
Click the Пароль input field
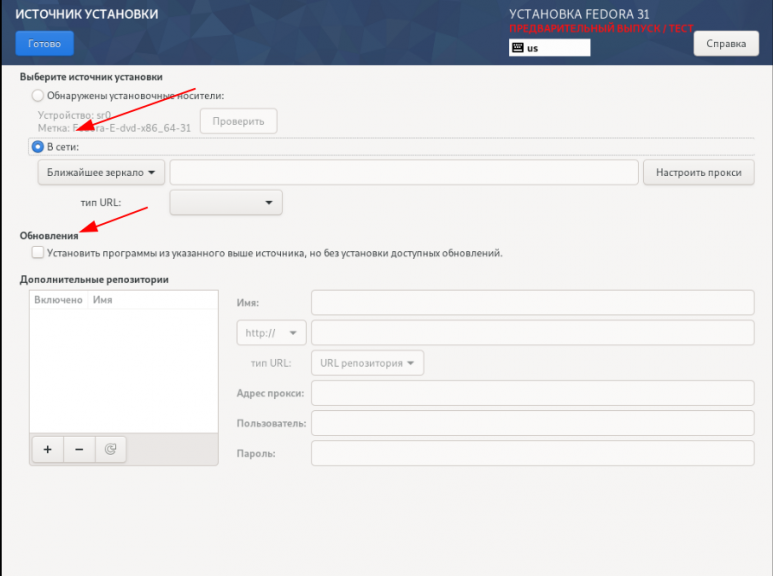pos(532,453)
